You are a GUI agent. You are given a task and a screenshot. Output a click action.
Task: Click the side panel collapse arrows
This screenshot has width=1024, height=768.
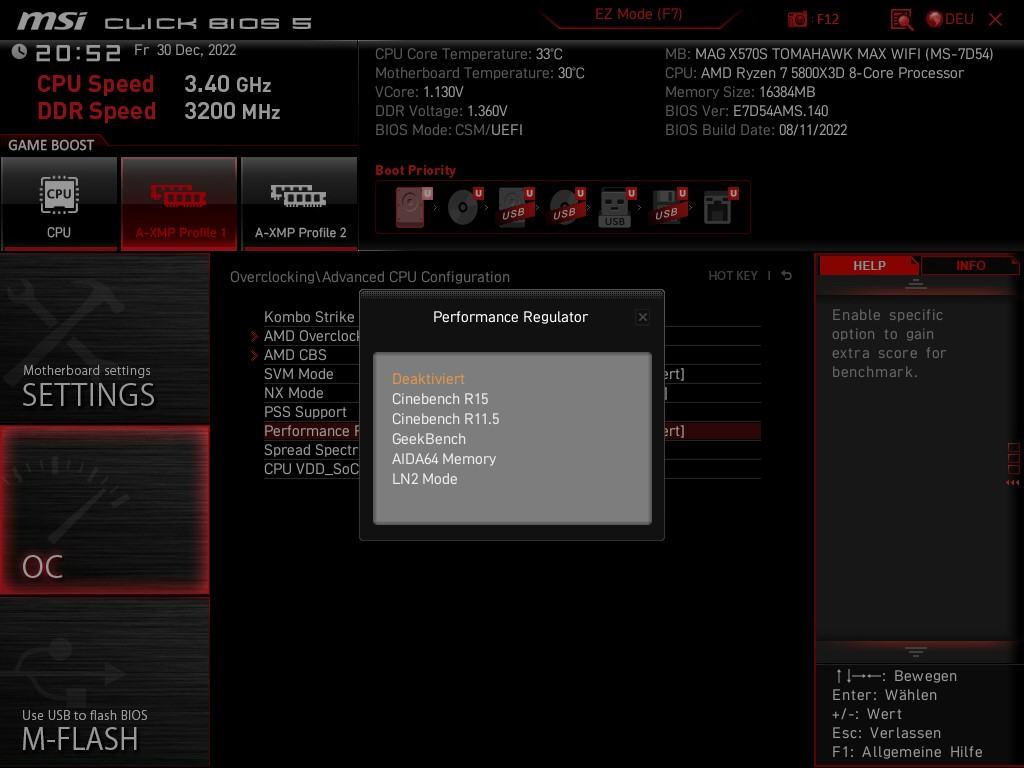[1012, 483]
